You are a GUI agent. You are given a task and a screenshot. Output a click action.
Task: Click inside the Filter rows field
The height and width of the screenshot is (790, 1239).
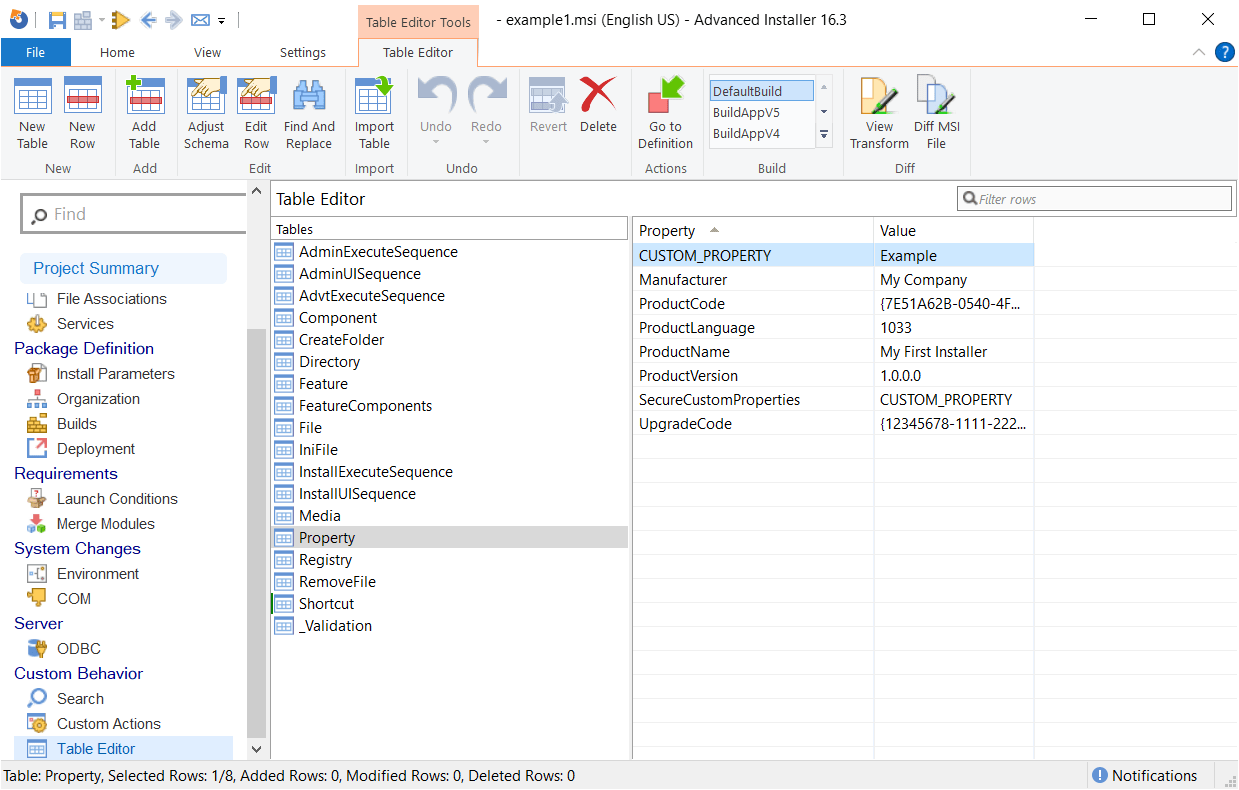(x=1090, y=198)
